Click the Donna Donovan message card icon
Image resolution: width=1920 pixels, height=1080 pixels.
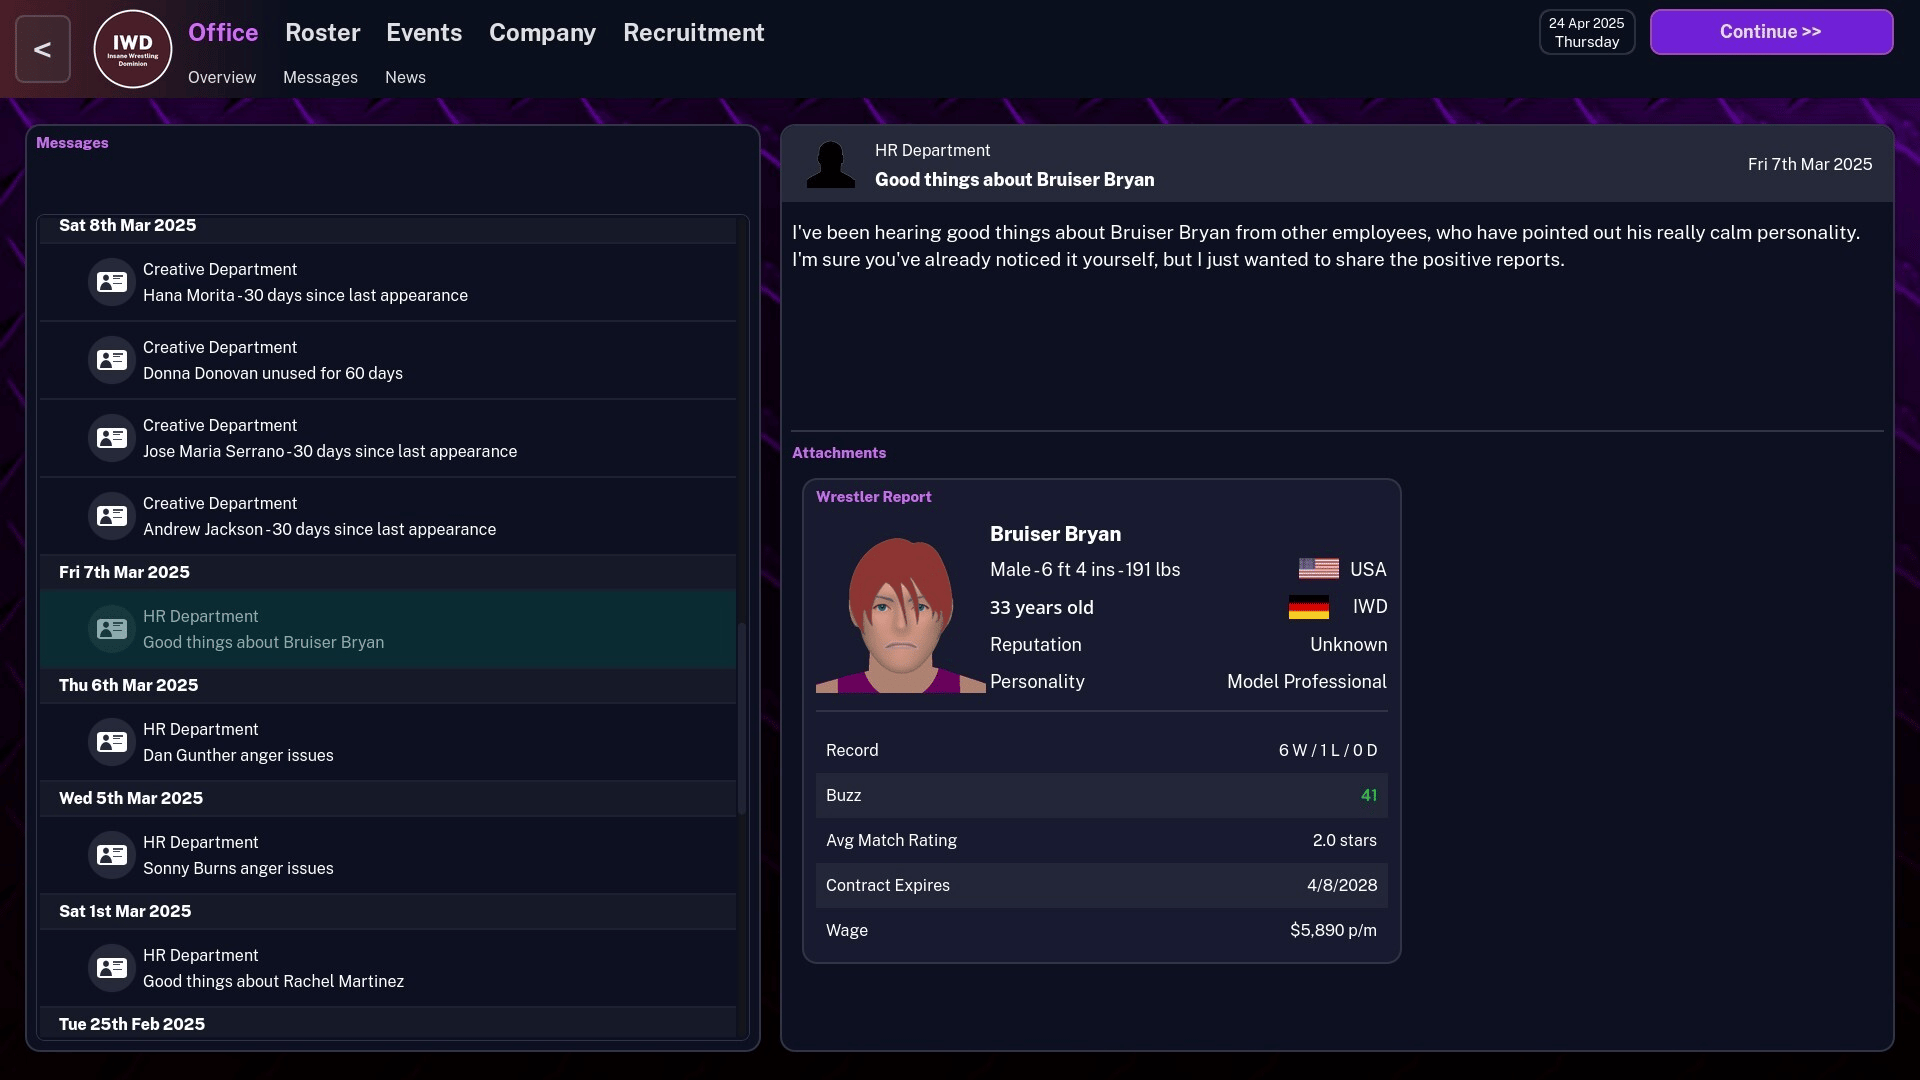[x=111, y=360]
